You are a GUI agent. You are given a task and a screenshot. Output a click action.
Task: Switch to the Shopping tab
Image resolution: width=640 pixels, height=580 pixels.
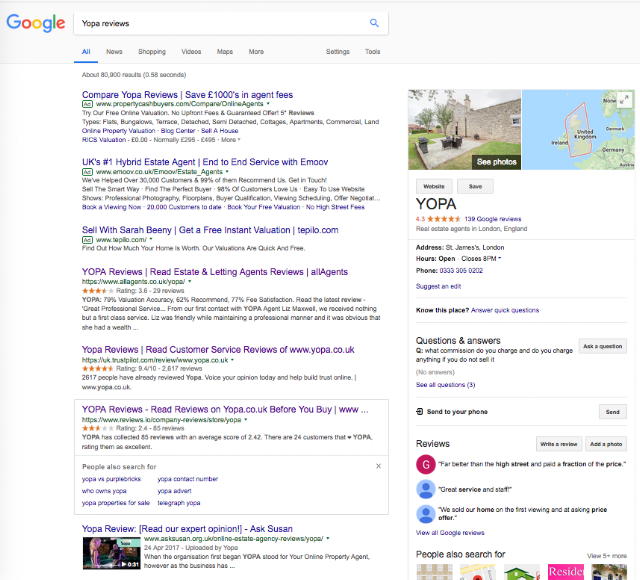click(152, 52)
